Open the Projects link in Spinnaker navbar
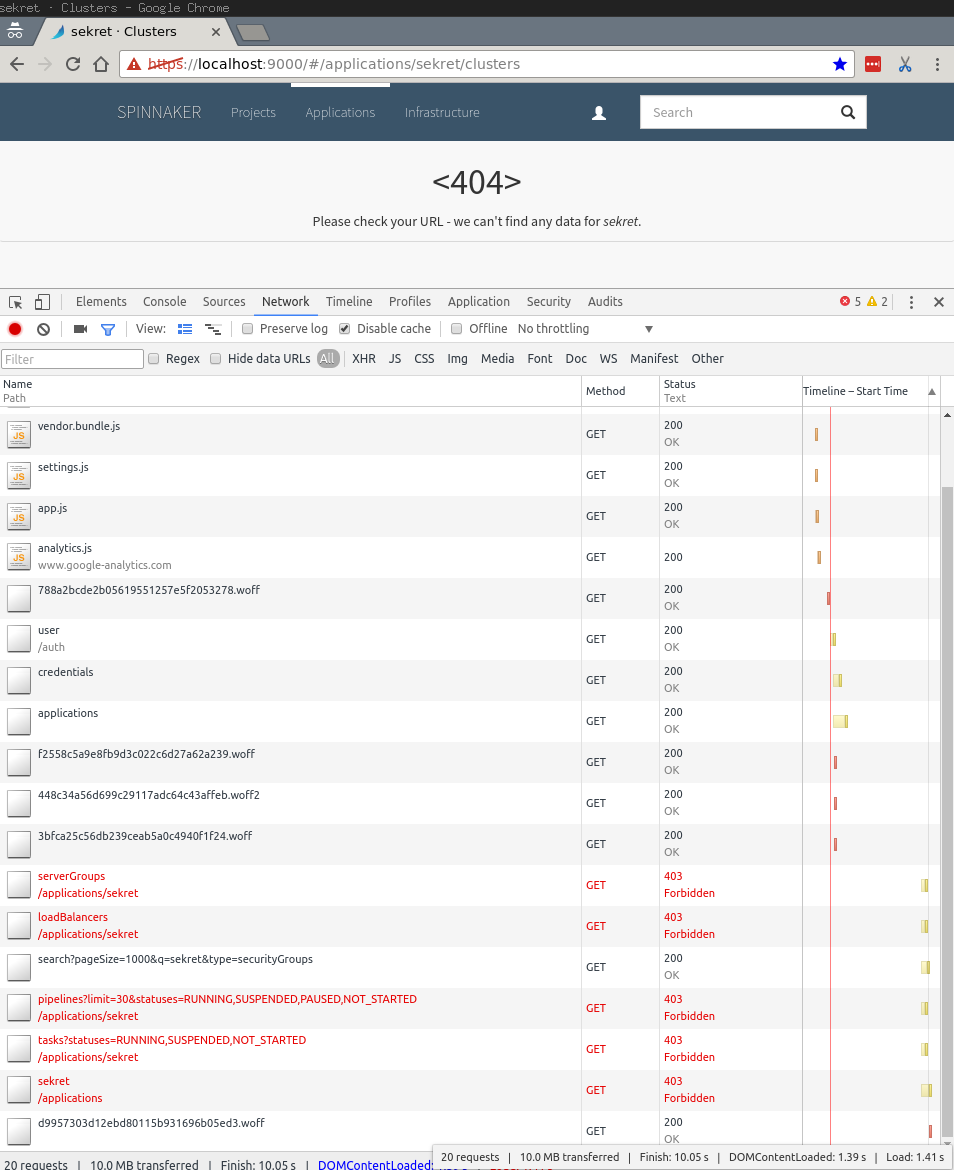The width and height of the screenshot is (954, 1170). pyautogui.click(x=253, y=112)
